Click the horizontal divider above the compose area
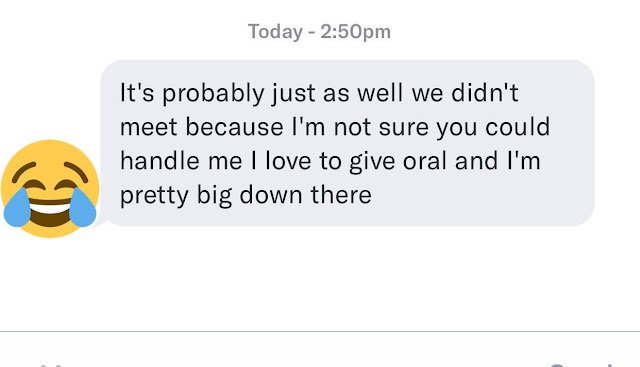Image resolution: width=640 pixels, height=367 pixels. pos(320,331)
